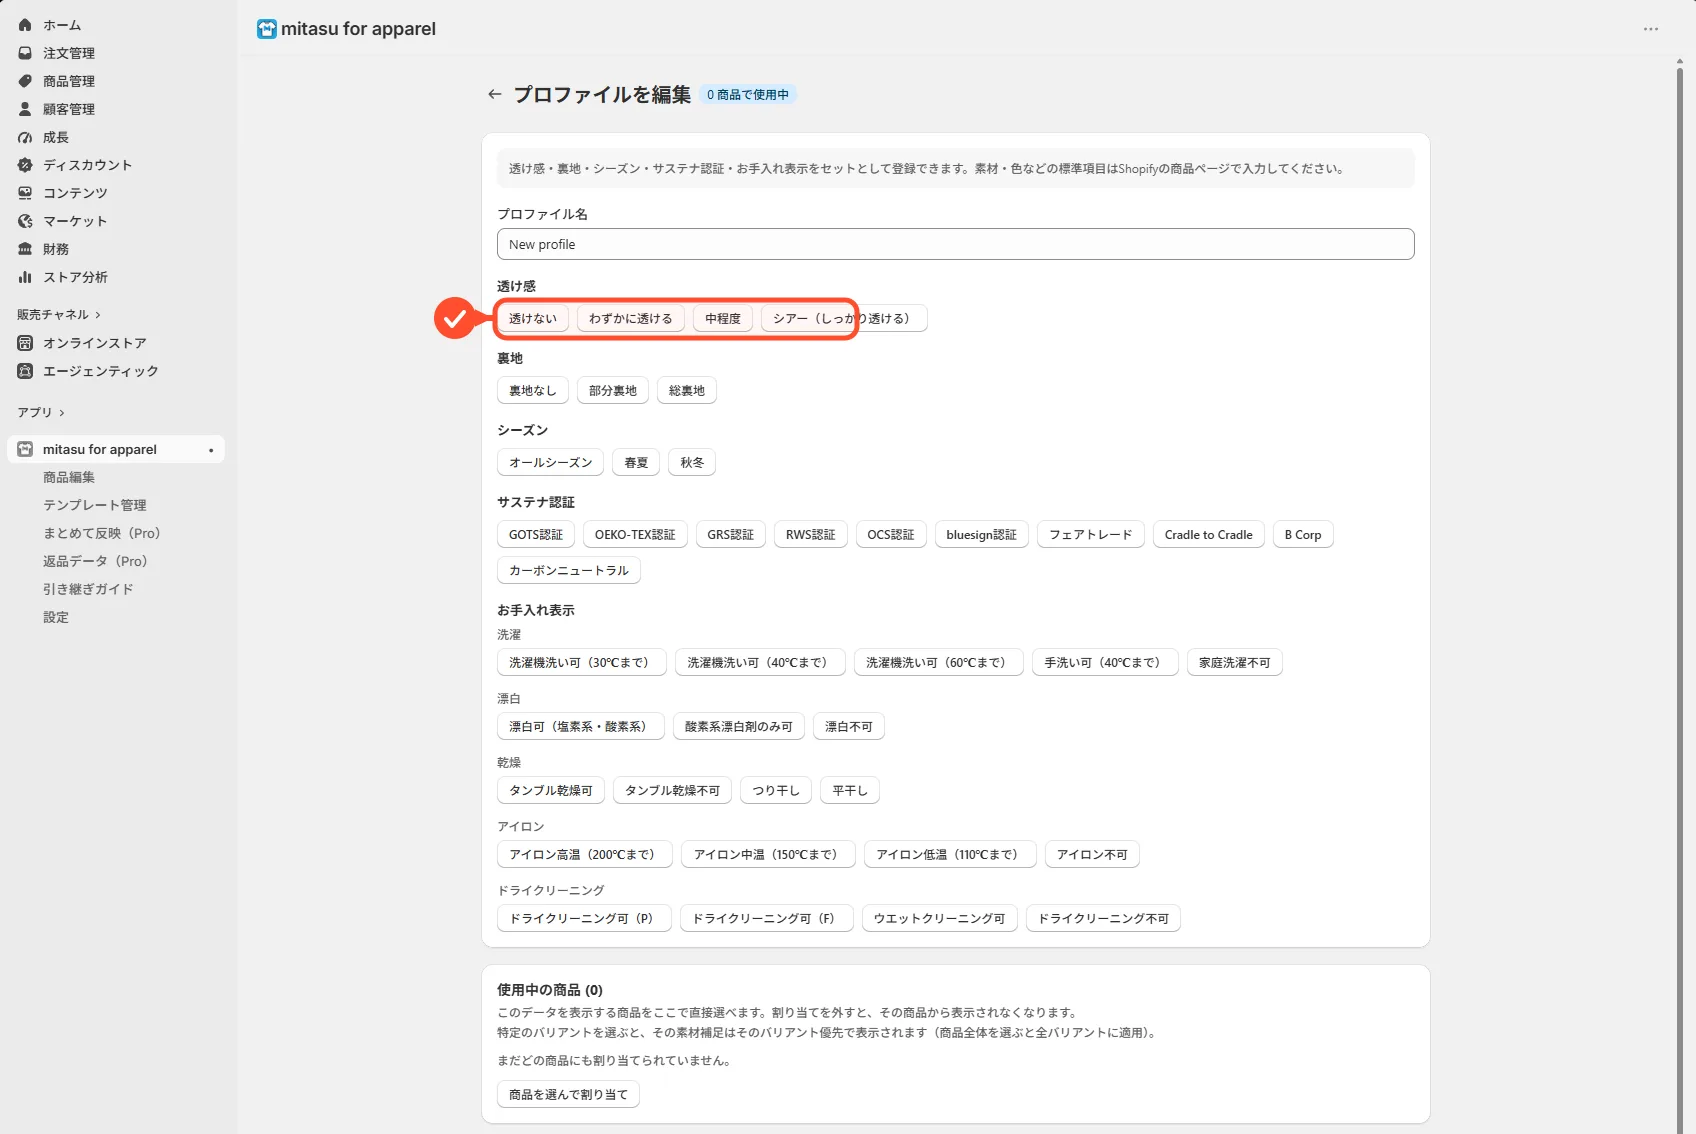Screen dimensions: 1696x1134
Task: Click the ストア分析 bar chart icon
Action: pyautogui.click(x=25, y=277)
